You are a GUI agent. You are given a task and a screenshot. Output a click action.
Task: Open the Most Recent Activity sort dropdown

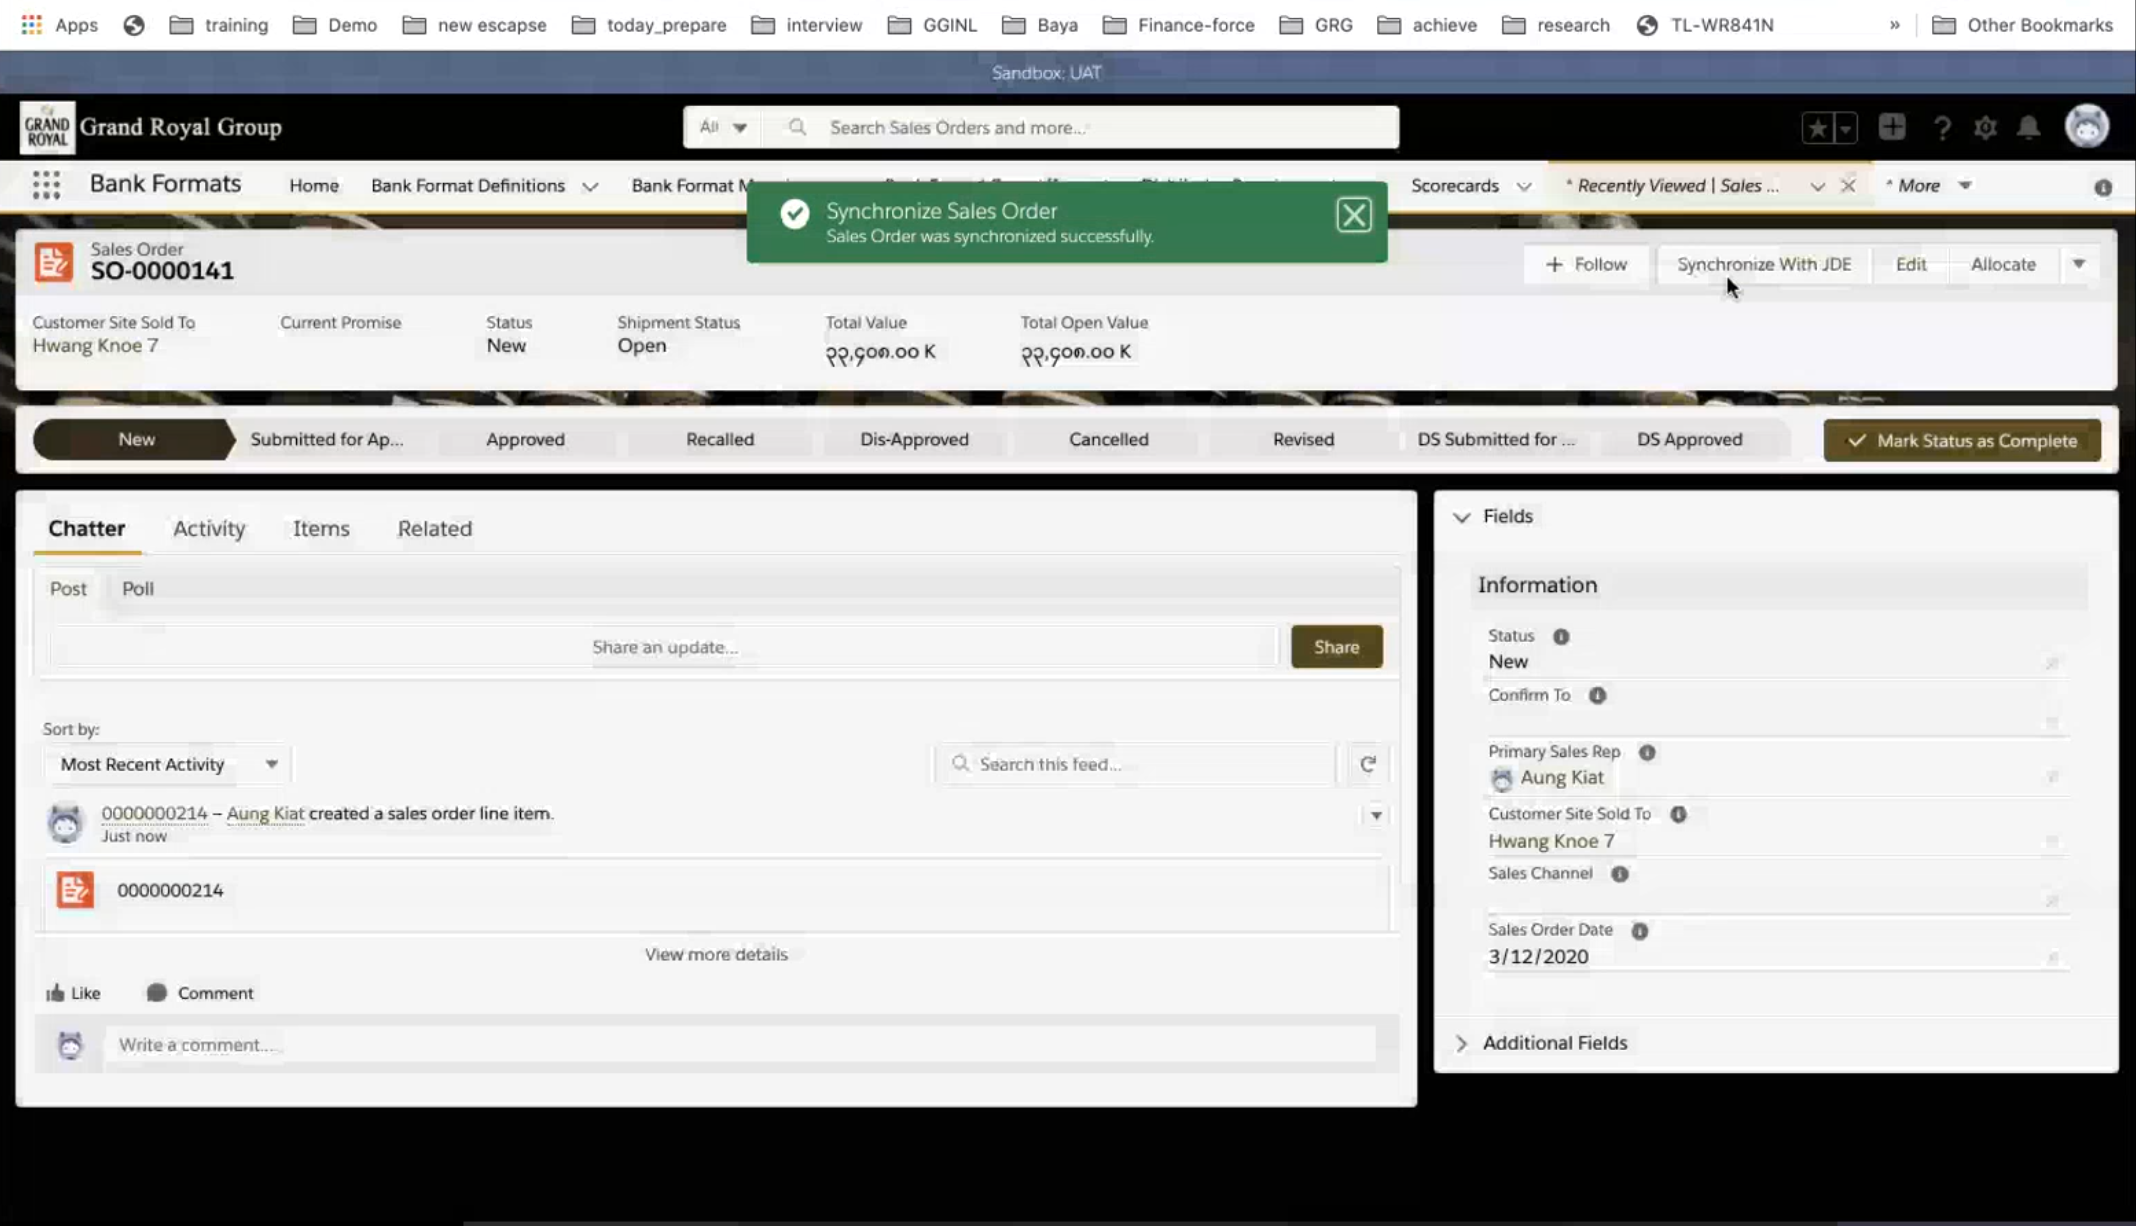coord(167,764)
